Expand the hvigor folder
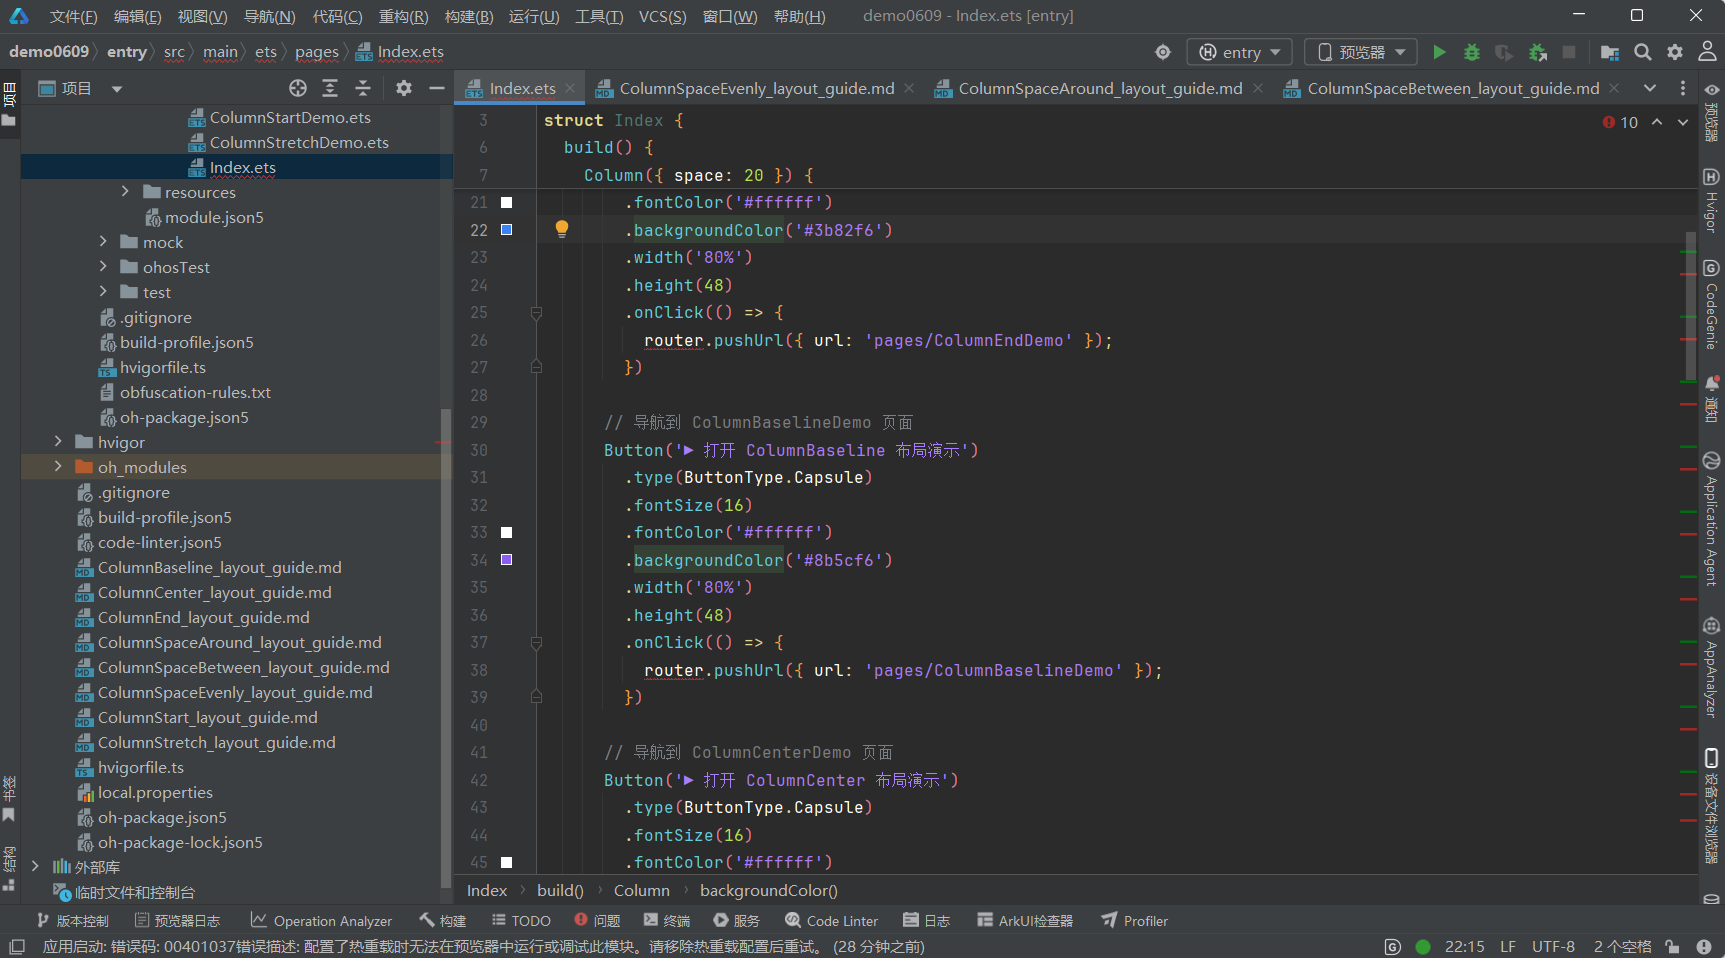The image size is (1725, 958). point(58,442)
